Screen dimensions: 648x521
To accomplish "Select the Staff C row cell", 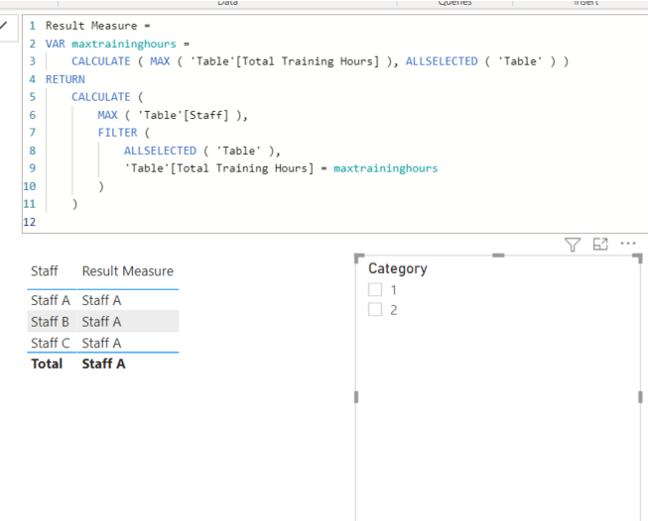I will (x=50, y=343).
